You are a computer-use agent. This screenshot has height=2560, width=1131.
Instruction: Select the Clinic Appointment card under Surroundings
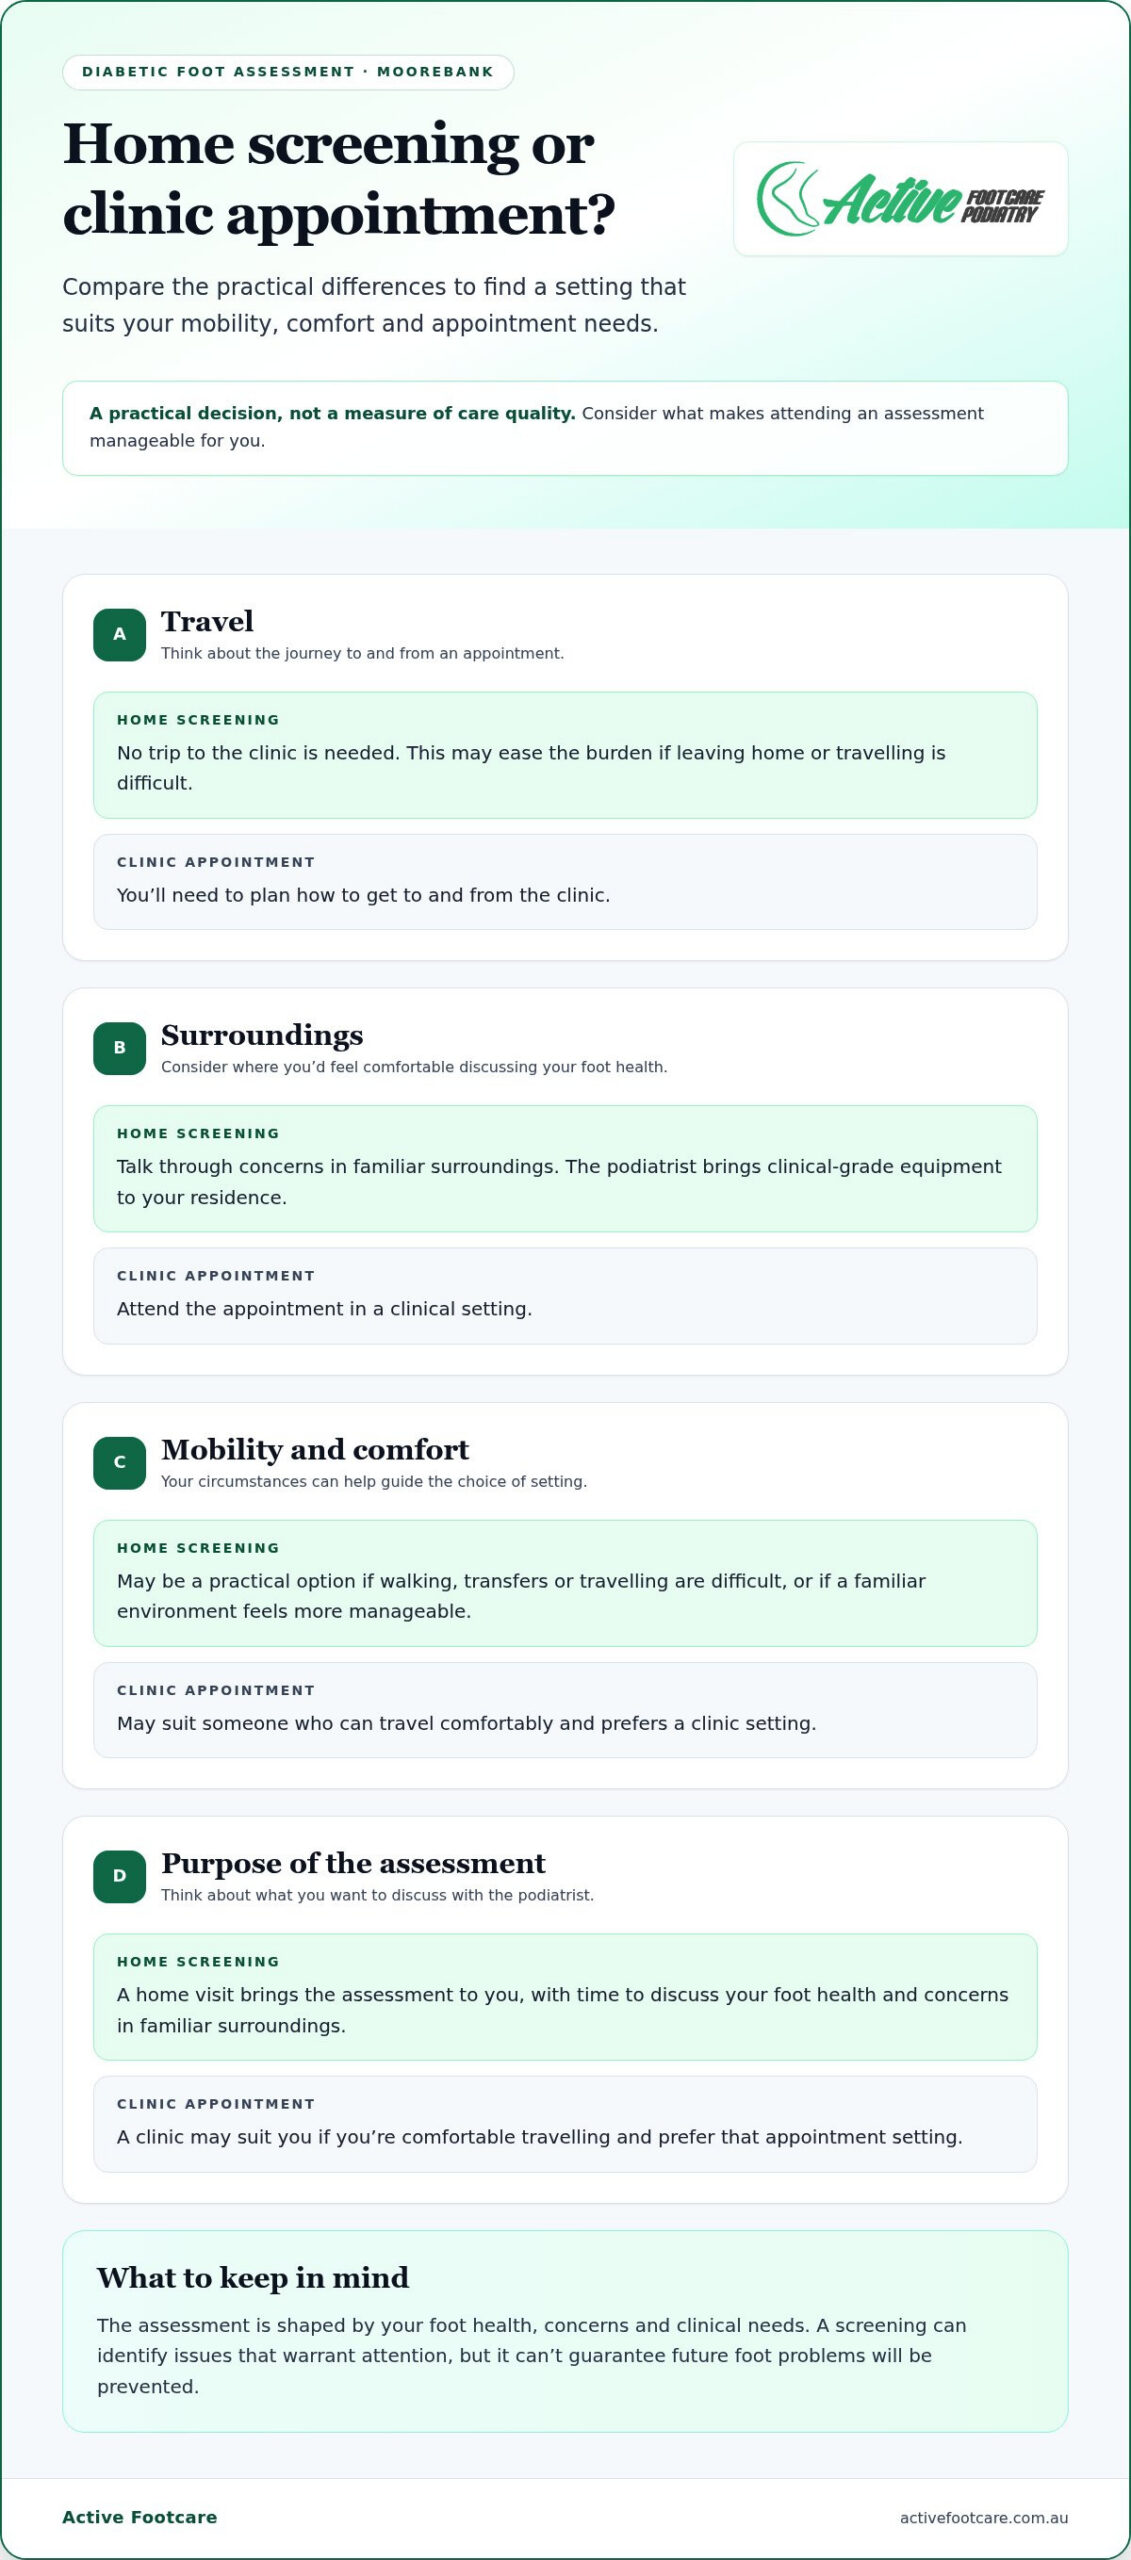tap(565, 1296)
